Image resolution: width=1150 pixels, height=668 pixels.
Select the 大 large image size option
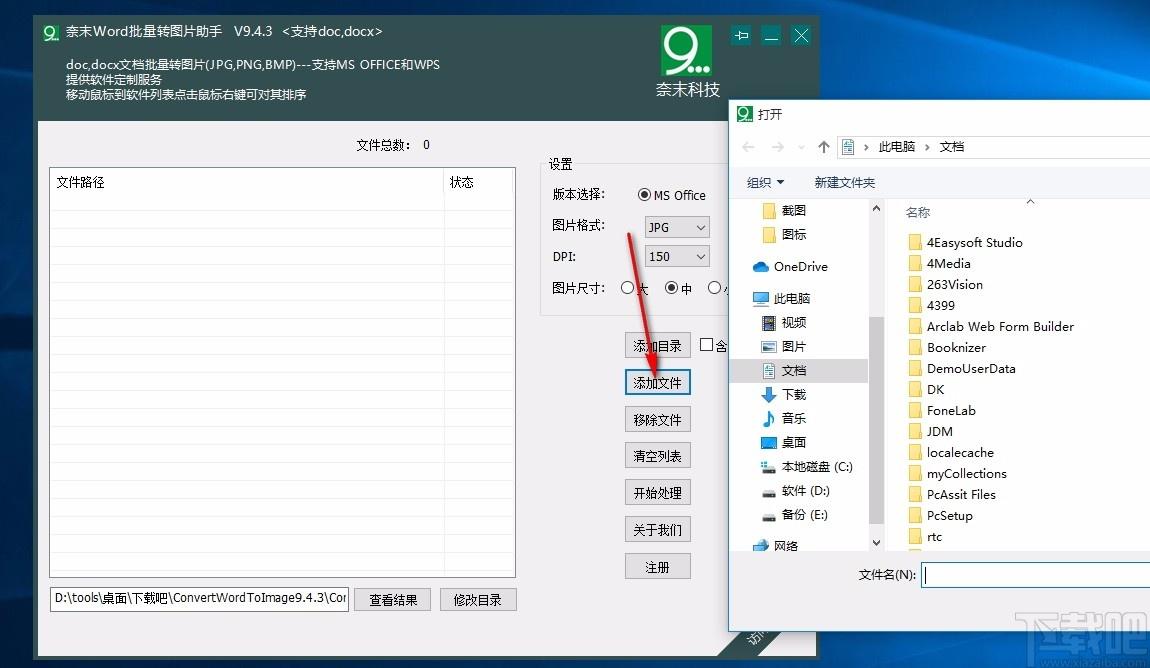click(x=627, y=288)
